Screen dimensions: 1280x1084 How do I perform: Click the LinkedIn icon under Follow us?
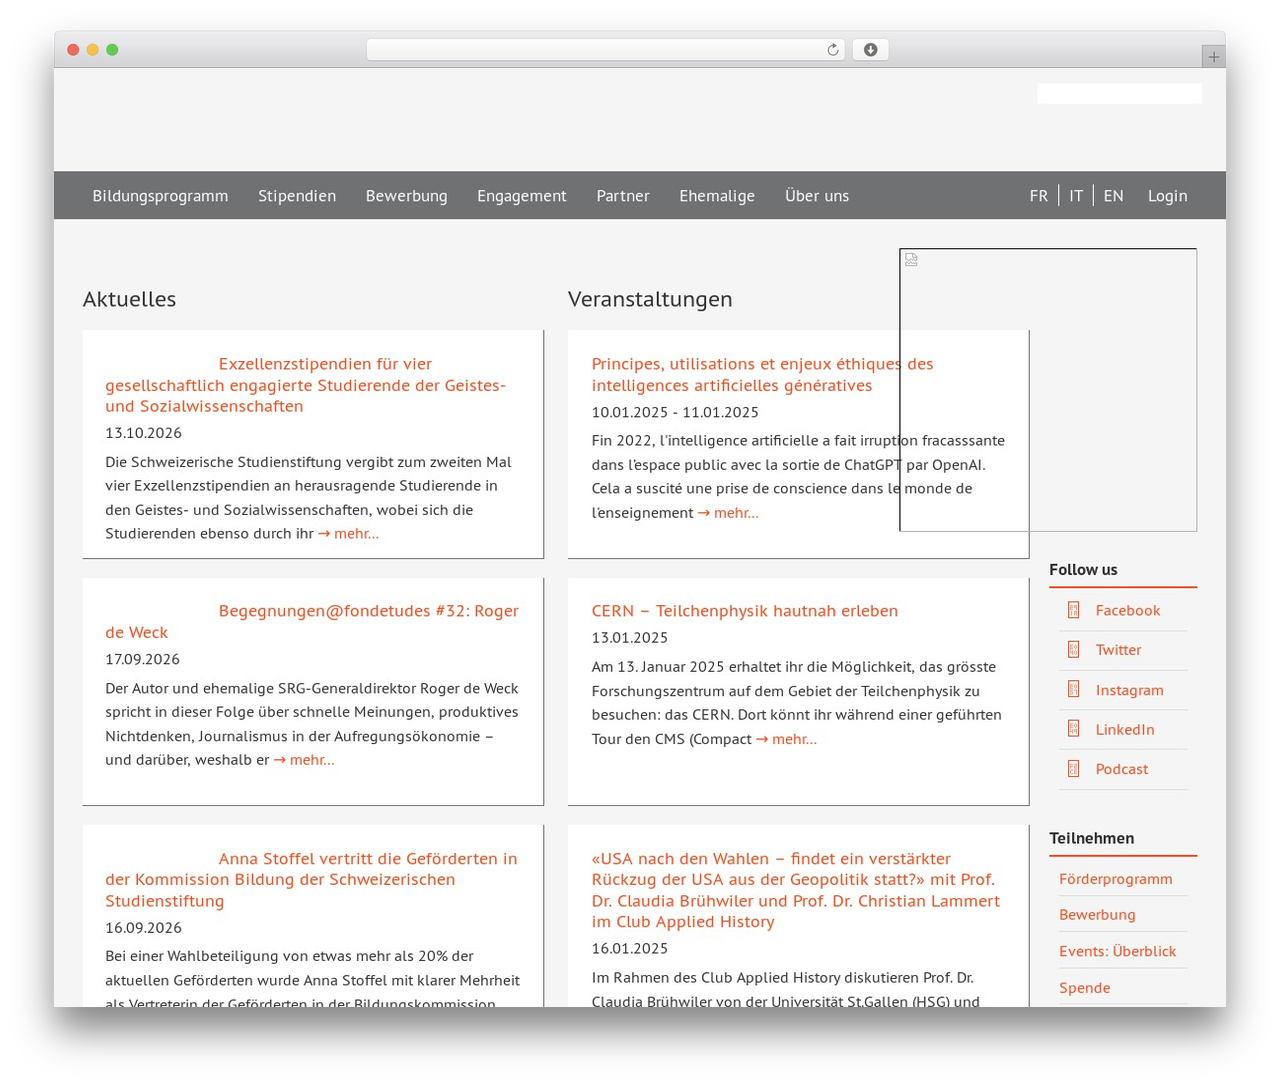point(1073,729)
